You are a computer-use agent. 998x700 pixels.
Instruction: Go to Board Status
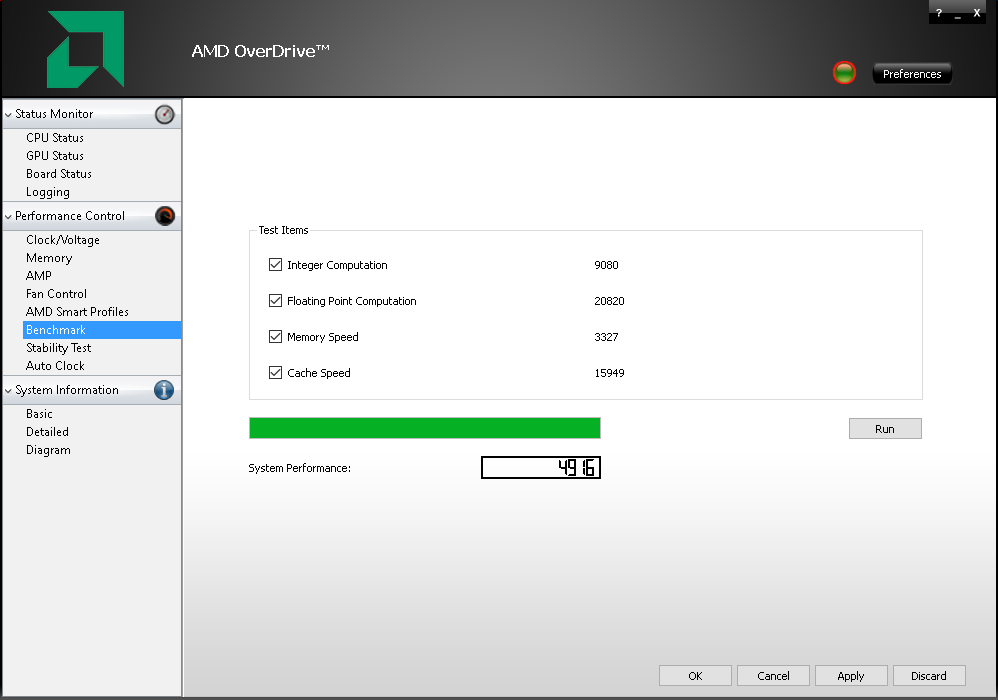click(59, 174)
